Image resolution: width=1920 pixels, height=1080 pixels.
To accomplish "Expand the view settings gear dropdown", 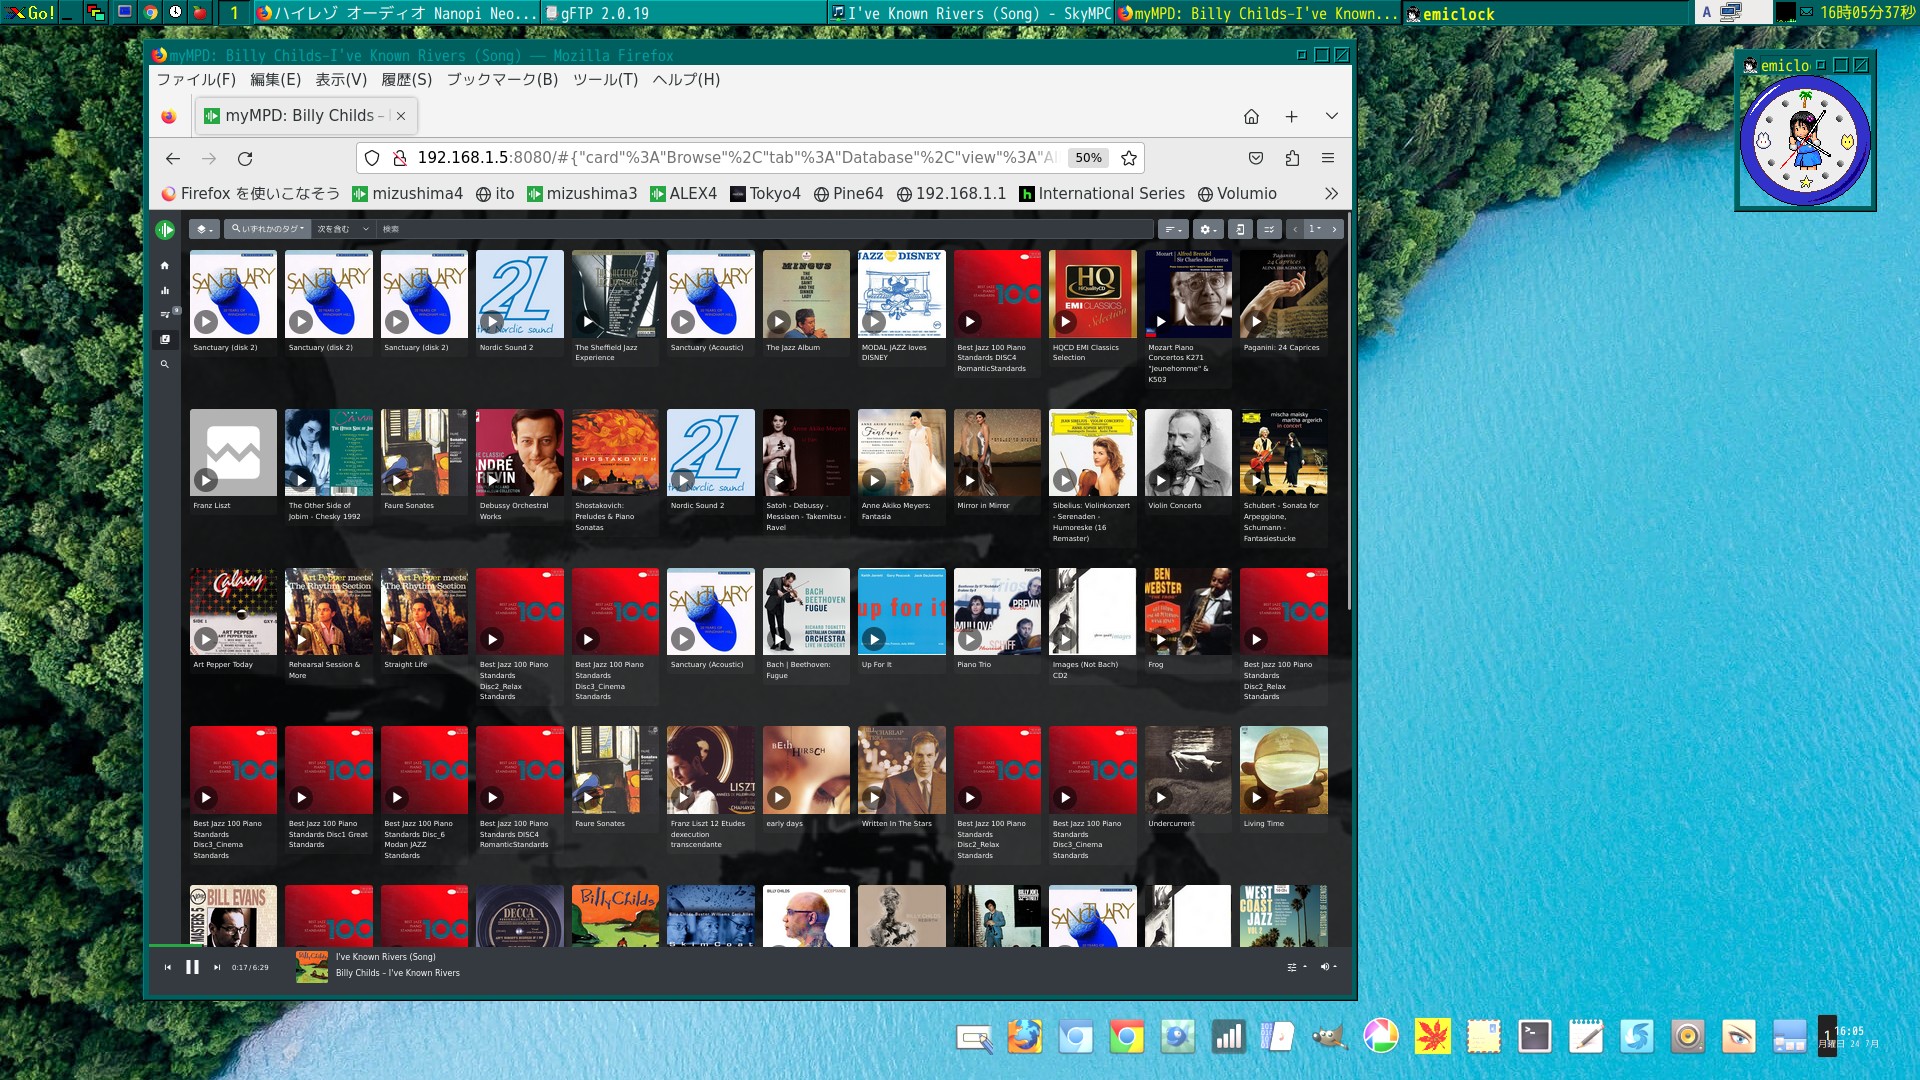I will (x=1208, y=229).
